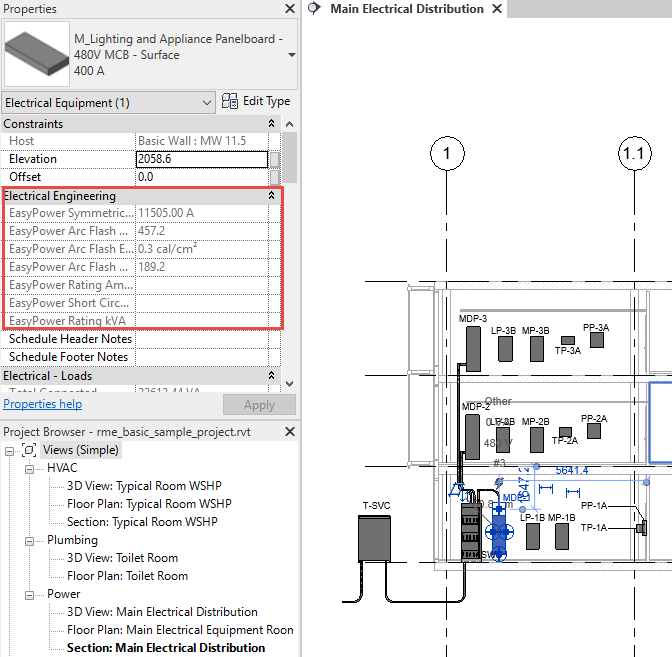Click the Views (Simple) browser icon
Screen dimensions: 672x657
pyautogui.click(x=29, y=450)
